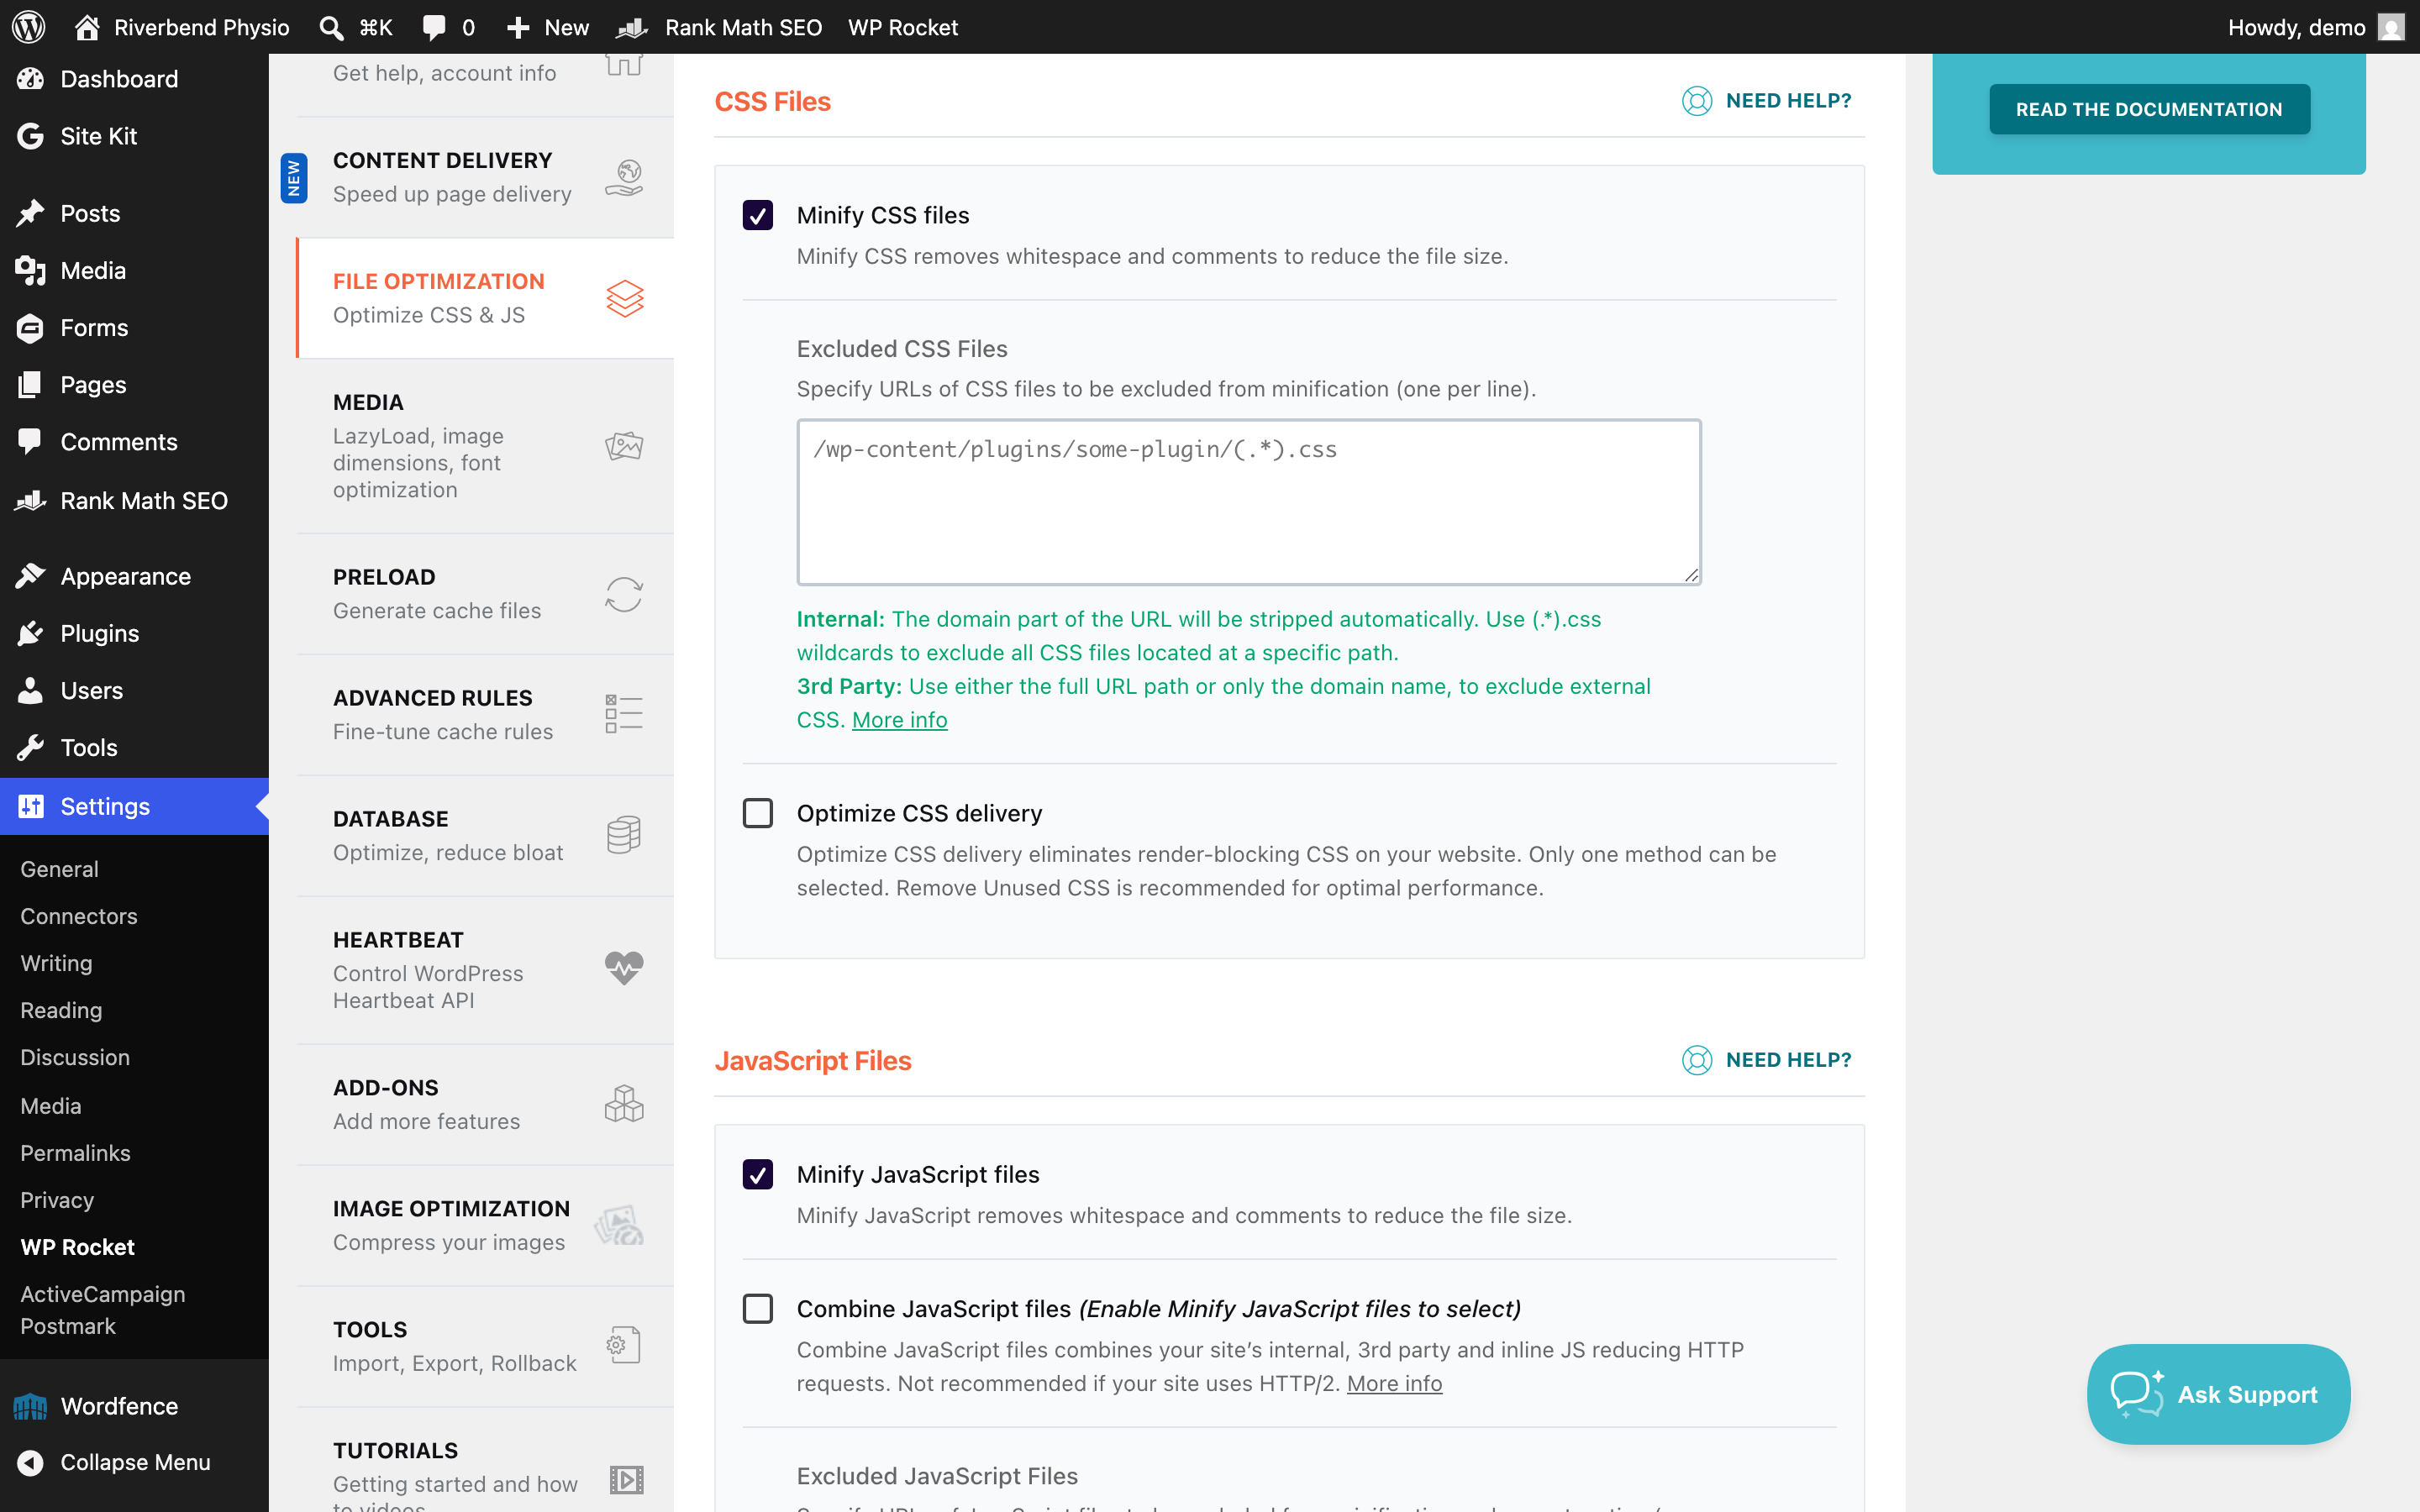2420x1512 pixels.
Task: Open Riverbend Physio site link
Action: point(182,27)
